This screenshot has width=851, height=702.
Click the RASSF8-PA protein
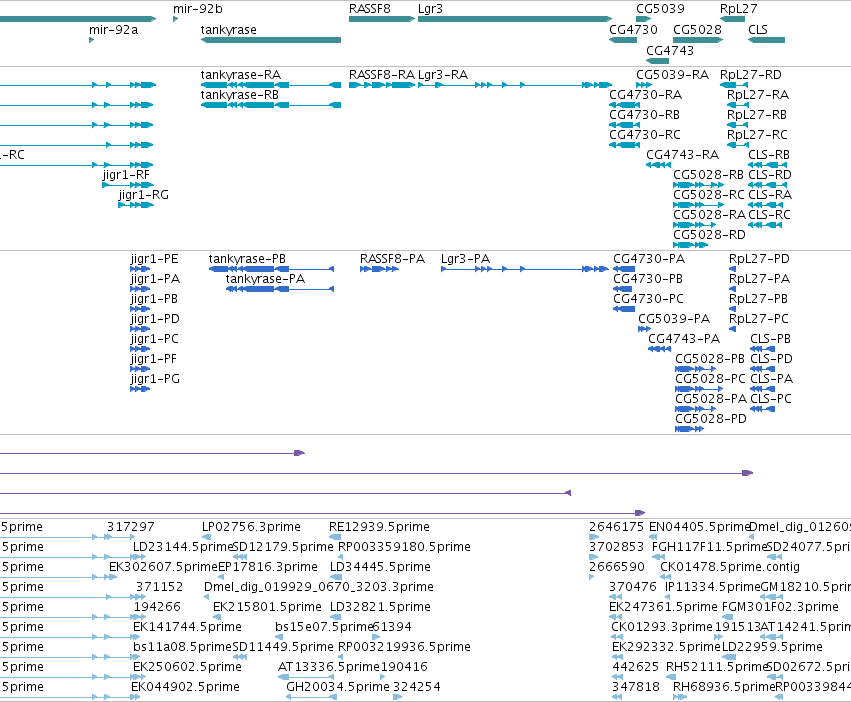379,269
